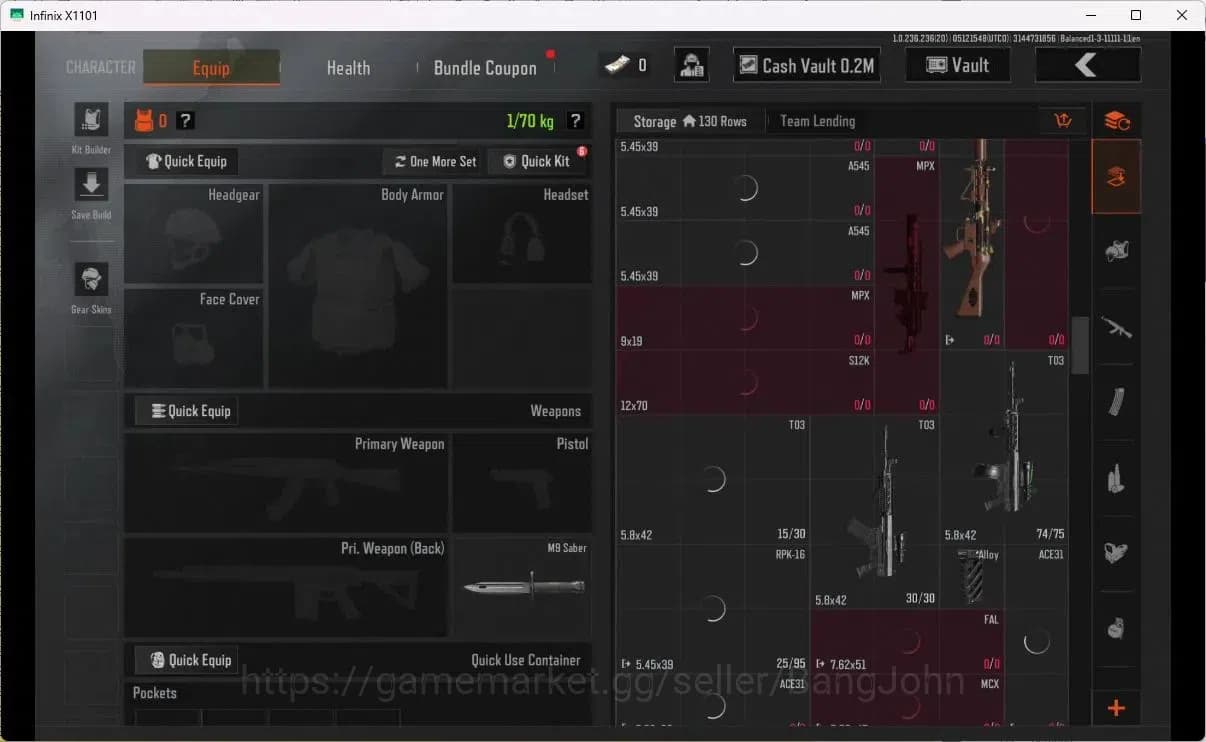Select the empty Headgear slot
The width and height of the screenshot is (1206, 742).
click(194, 233)
